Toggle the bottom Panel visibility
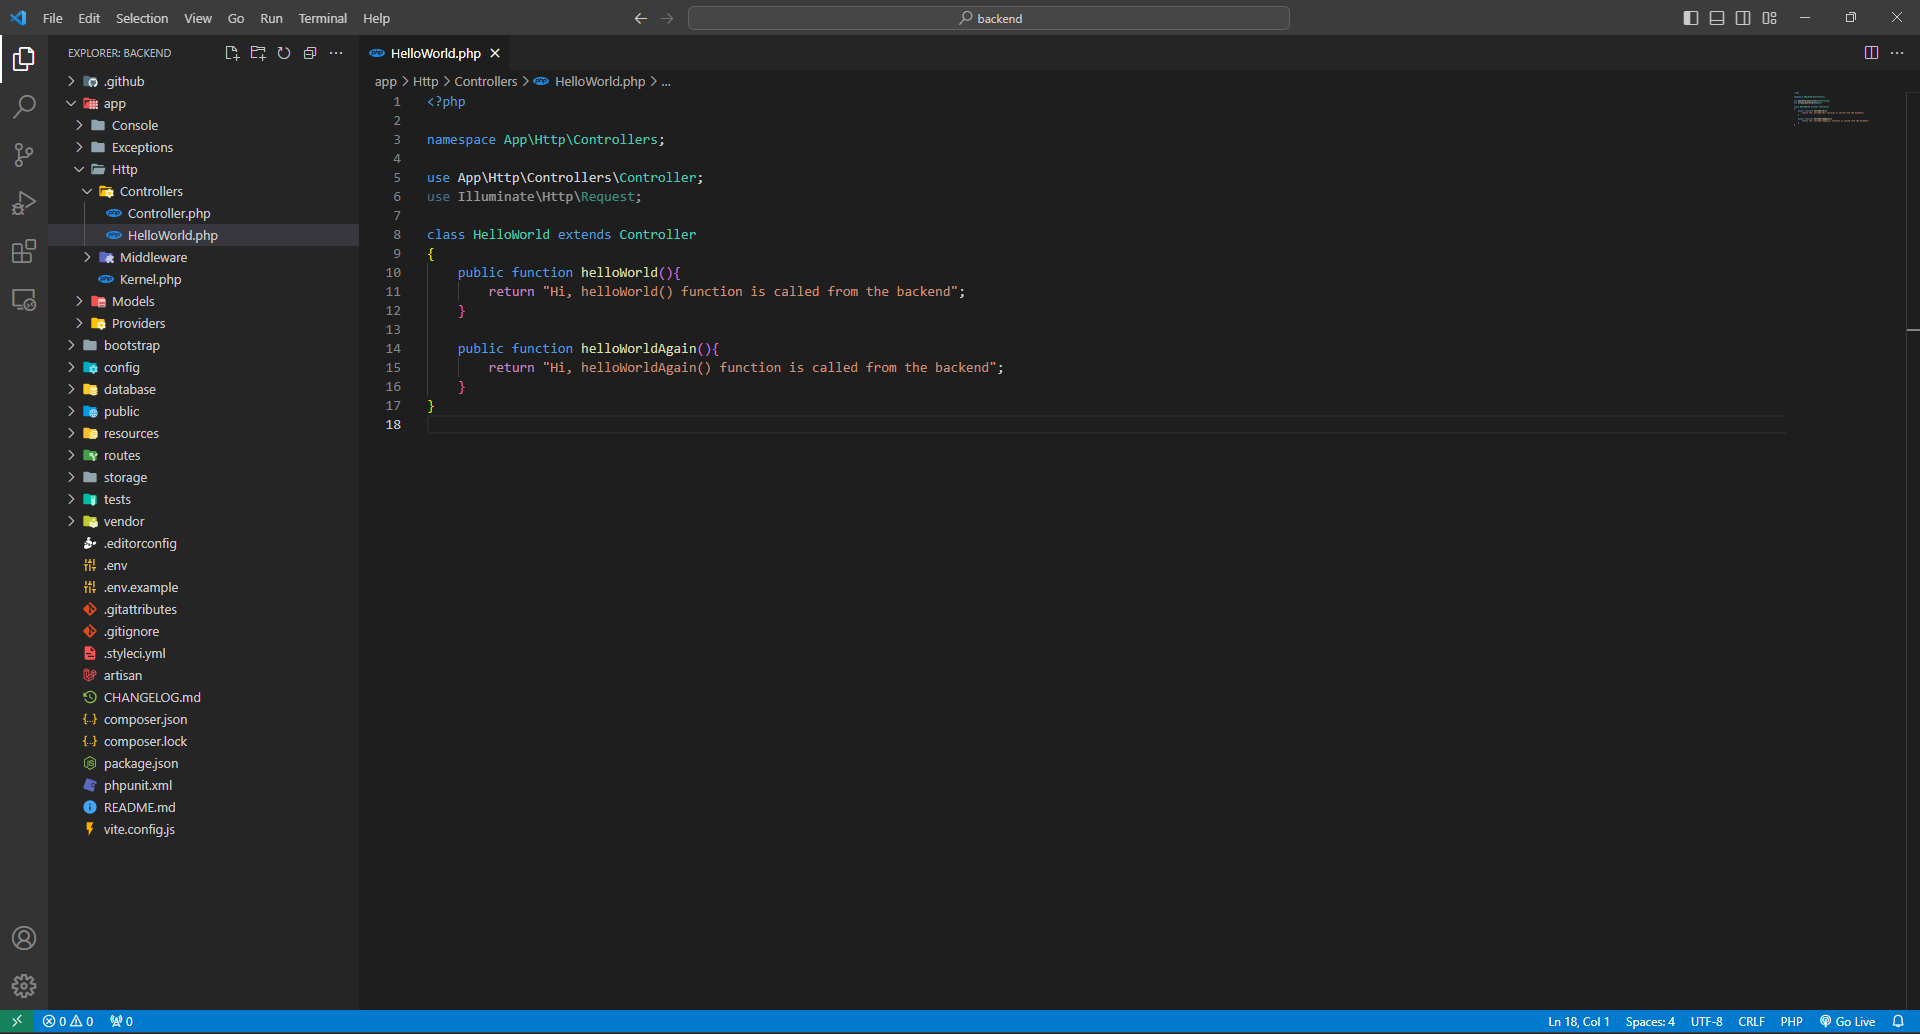This screenshot has width=1920, height=1034. click(1717, 18)
